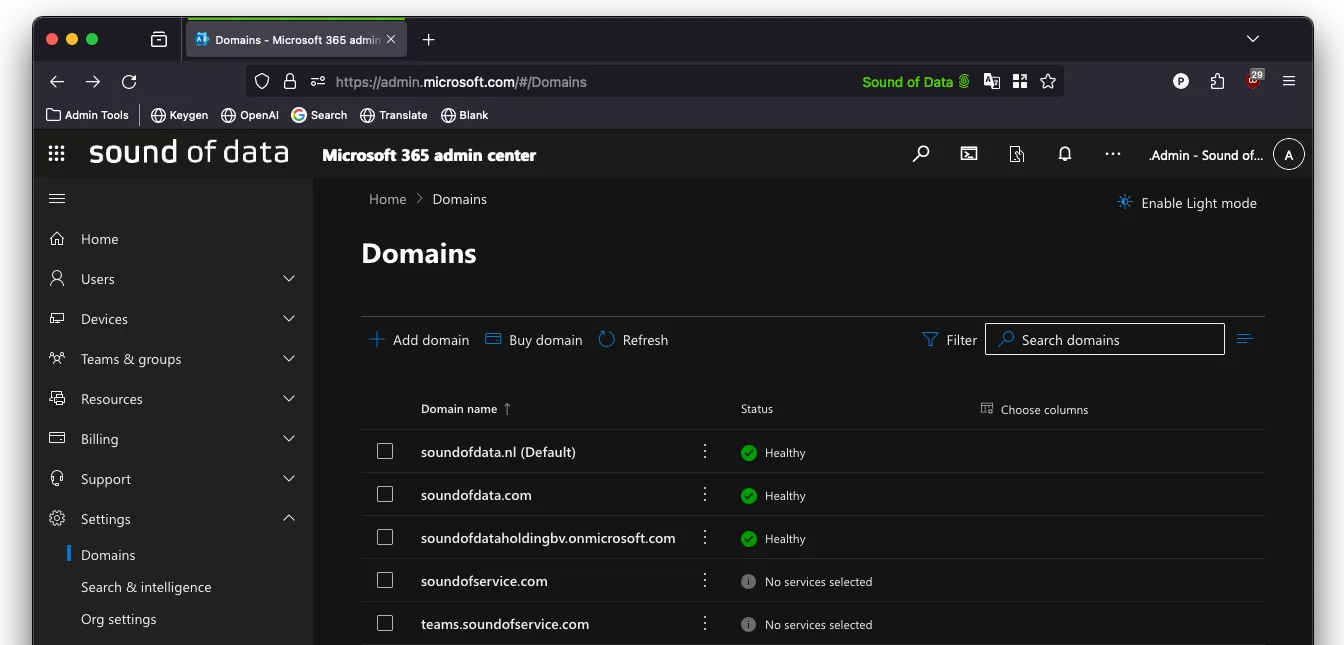Open the Filter option

pos(949,340)
